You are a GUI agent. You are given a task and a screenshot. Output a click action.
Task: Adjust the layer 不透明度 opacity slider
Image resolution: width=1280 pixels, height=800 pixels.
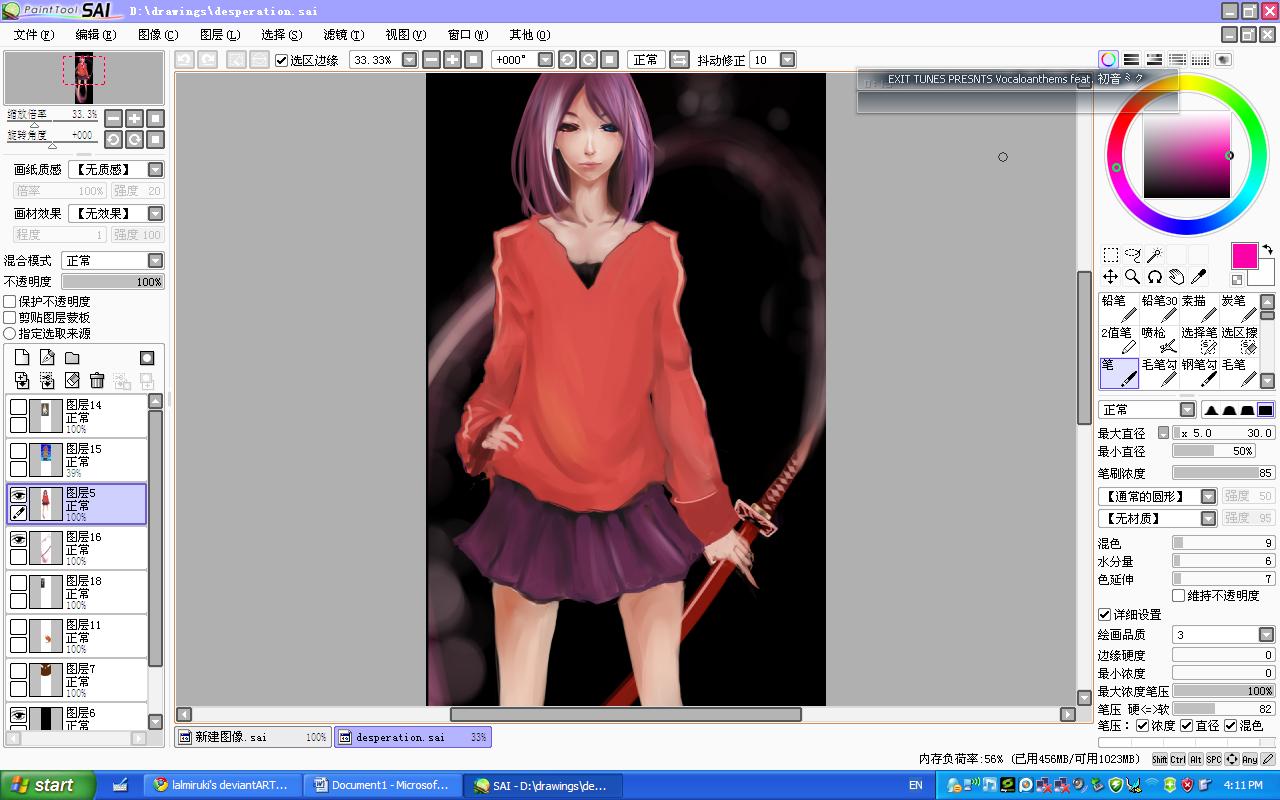[113, 282]
